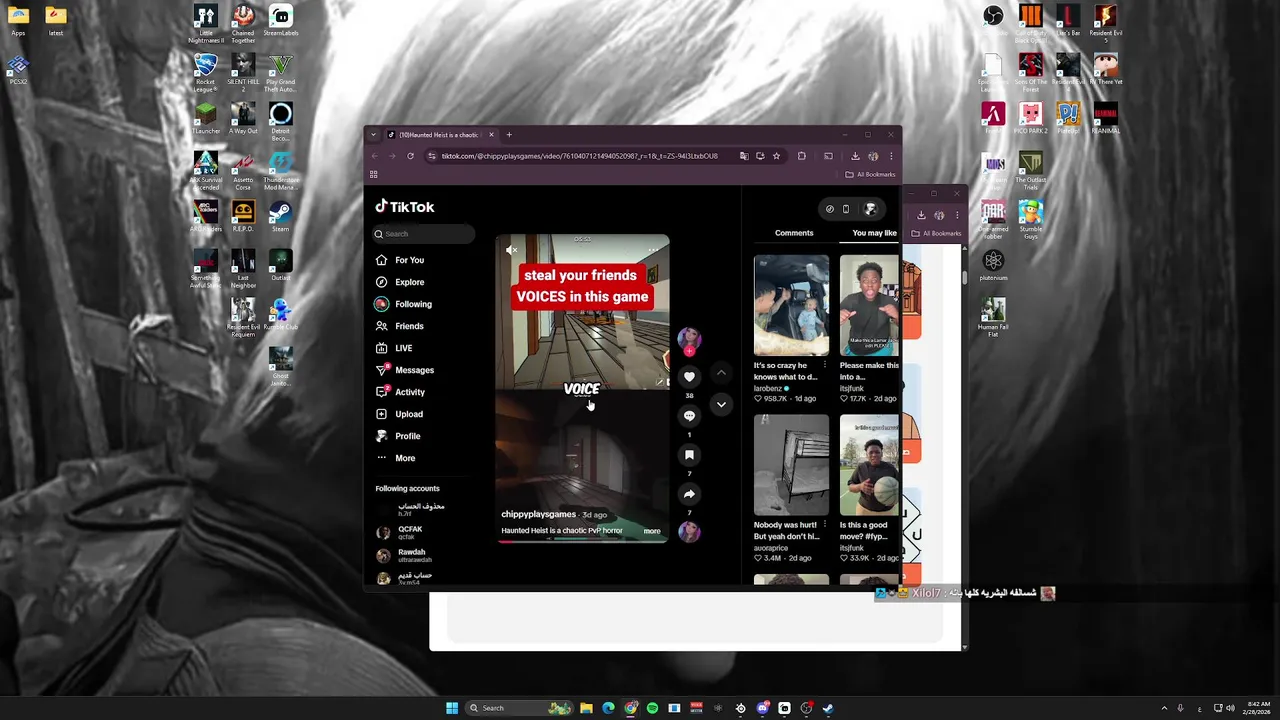
Task: Open the 'Is this a good move?' video thumbnail
Action: (x=870, y=465)
